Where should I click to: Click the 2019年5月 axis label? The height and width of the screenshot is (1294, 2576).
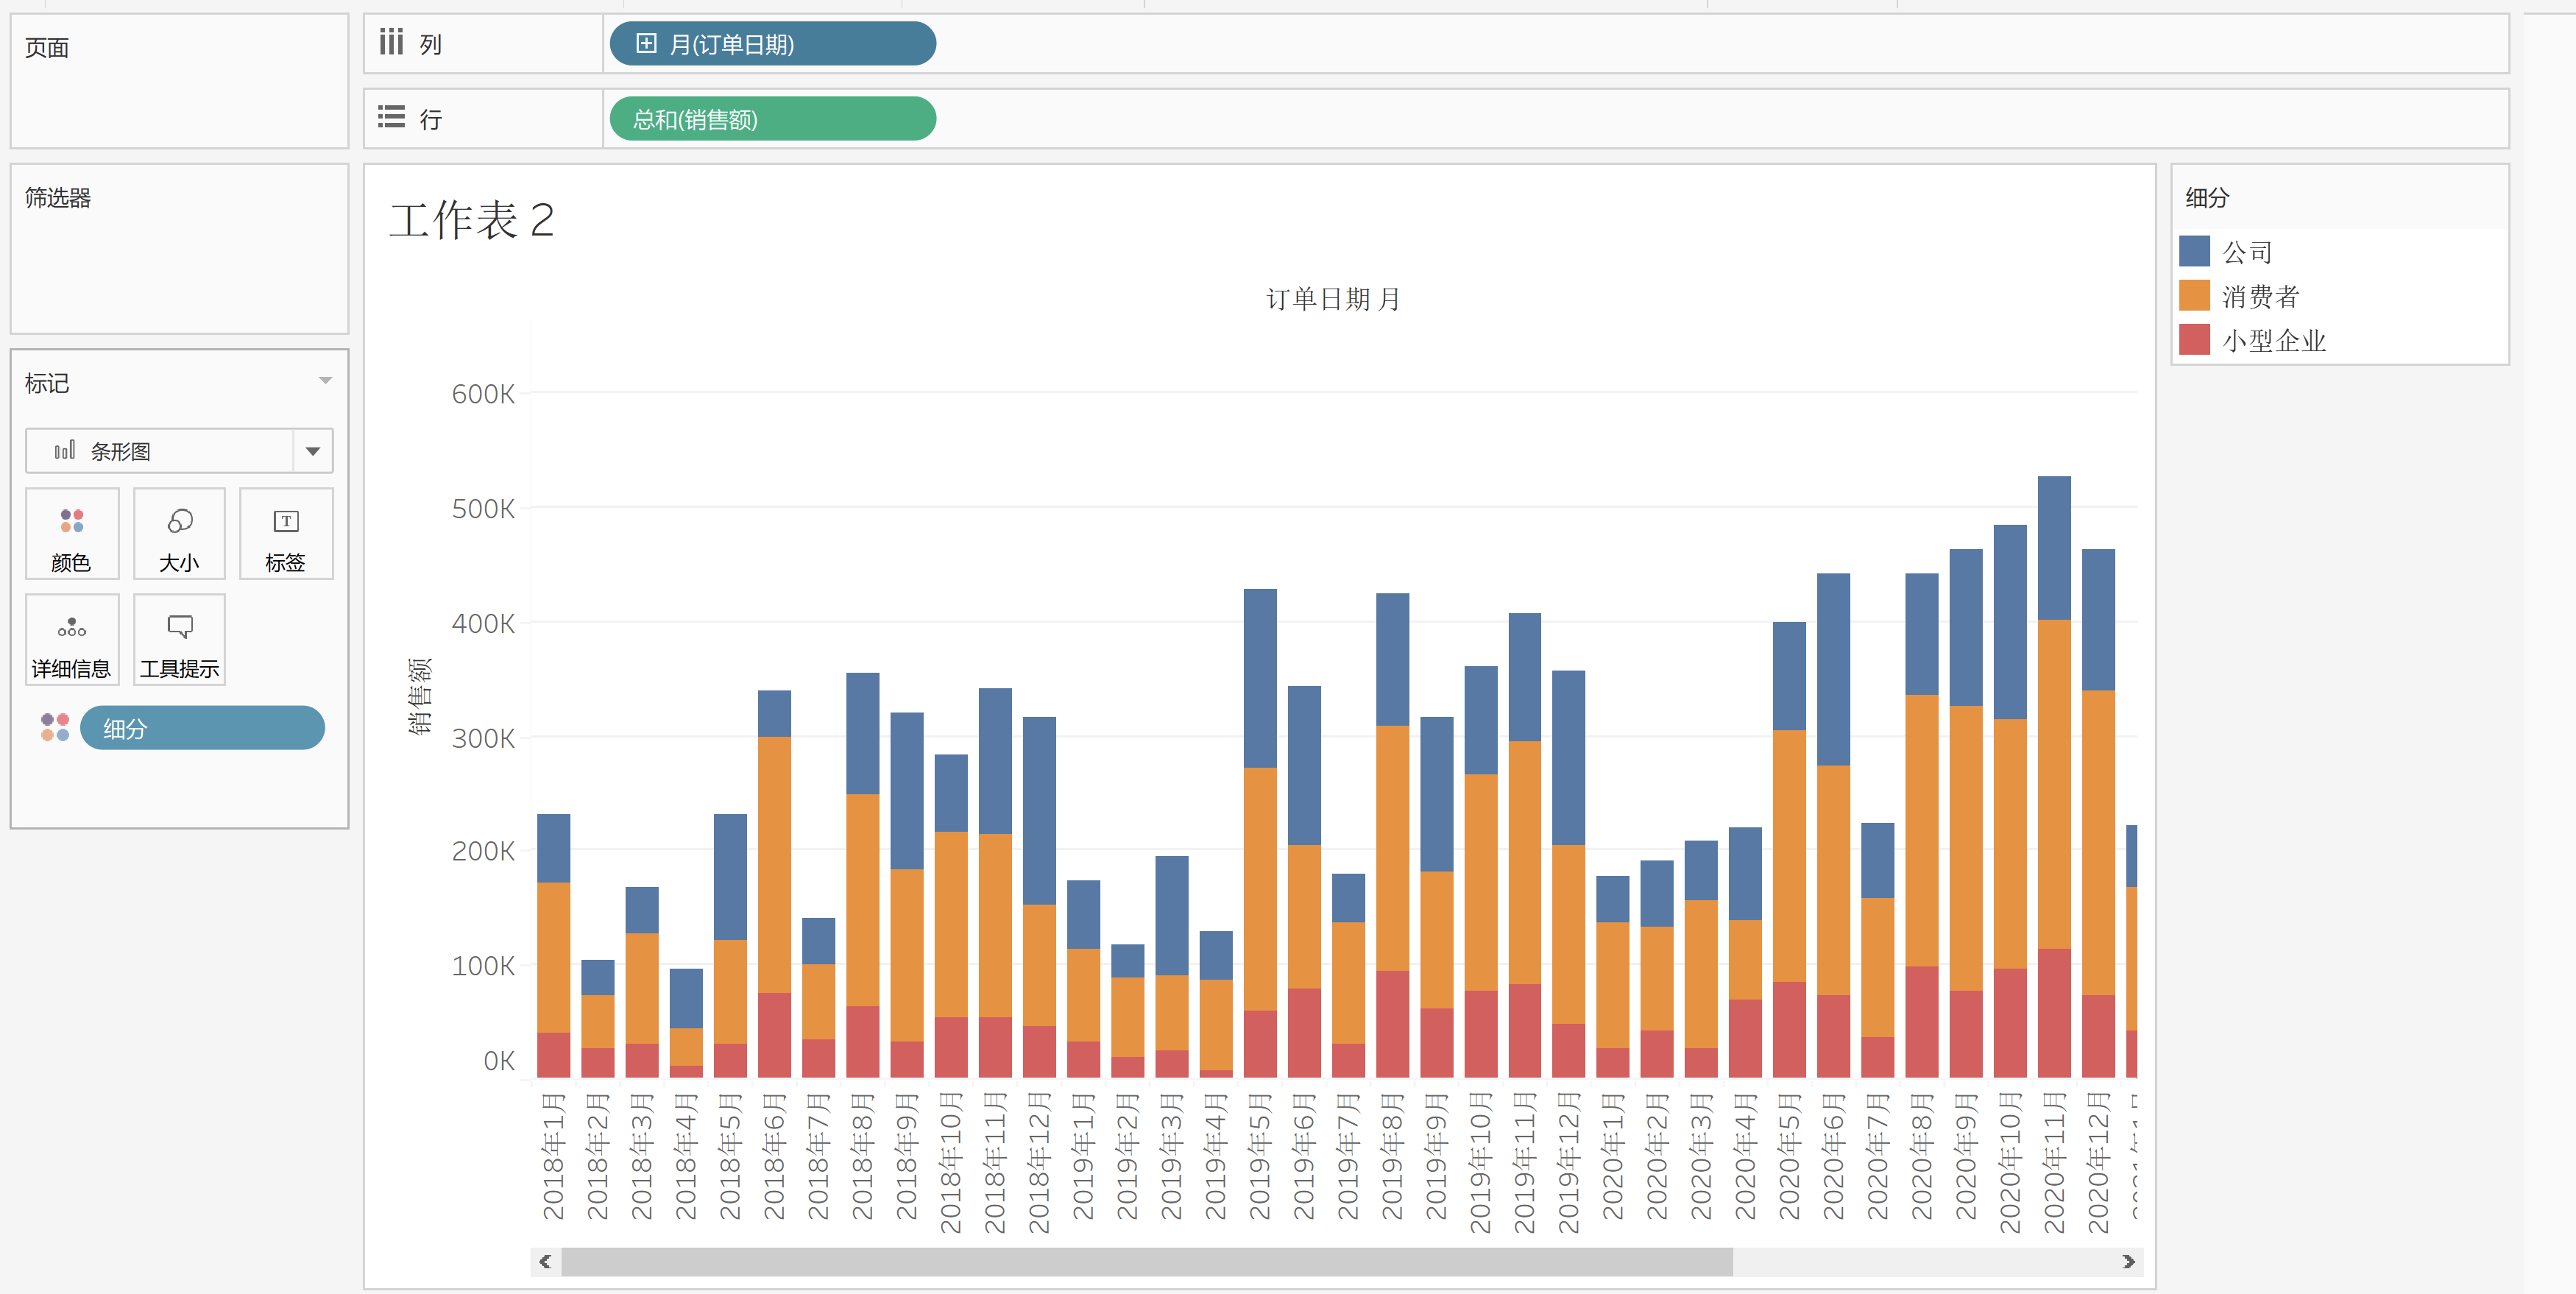(1259, 1157)
